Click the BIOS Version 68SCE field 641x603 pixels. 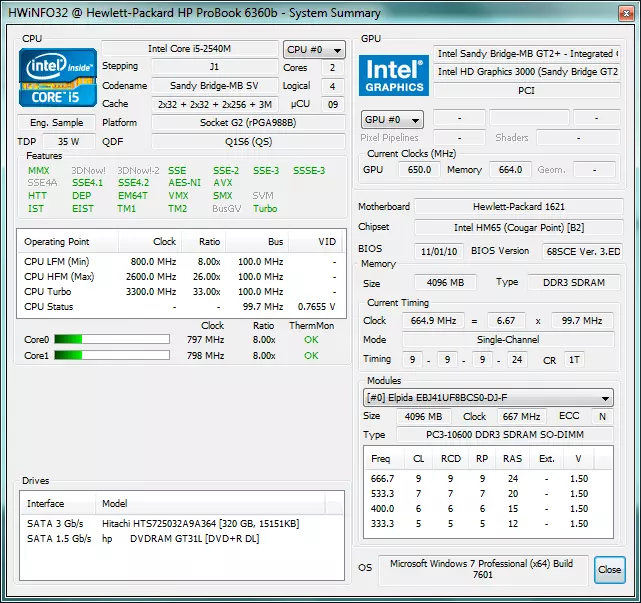[583, 251]
